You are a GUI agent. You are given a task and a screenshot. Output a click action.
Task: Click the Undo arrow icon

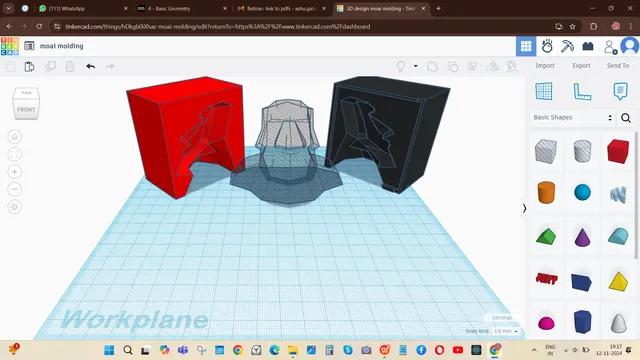point(91,66)
